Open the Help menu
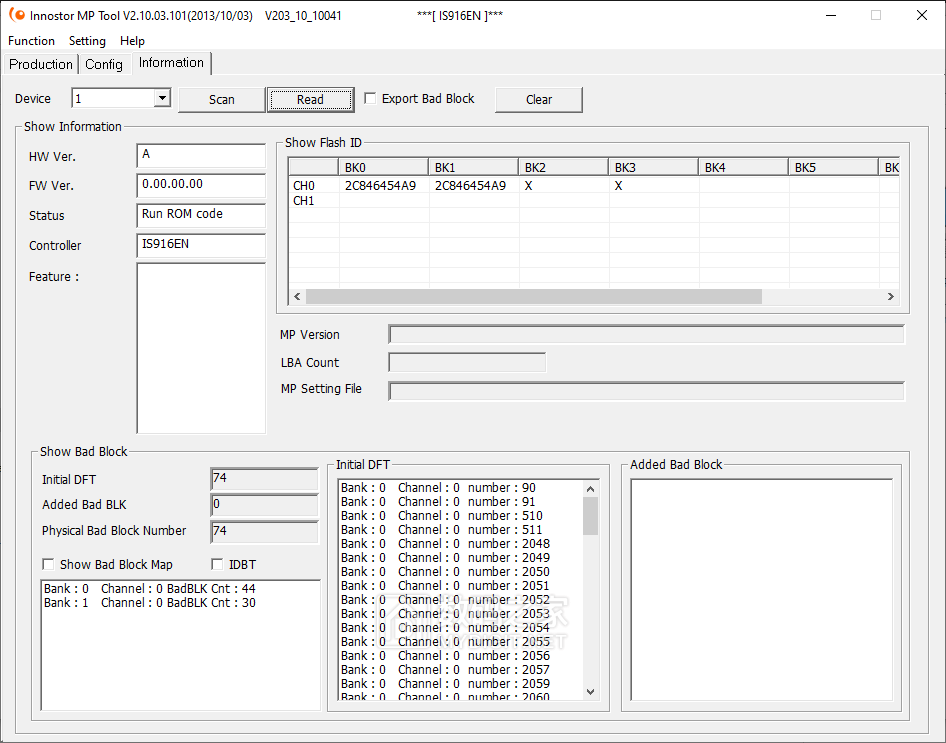This screenshot has height=743, width=946. click(x=132, y=41)
